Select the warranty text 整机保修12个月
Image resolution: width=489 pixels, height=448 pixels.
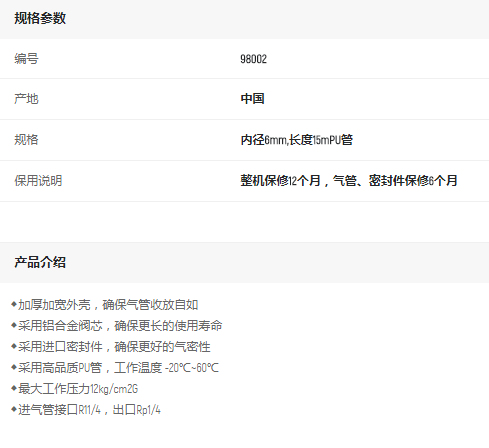(280, 181)
